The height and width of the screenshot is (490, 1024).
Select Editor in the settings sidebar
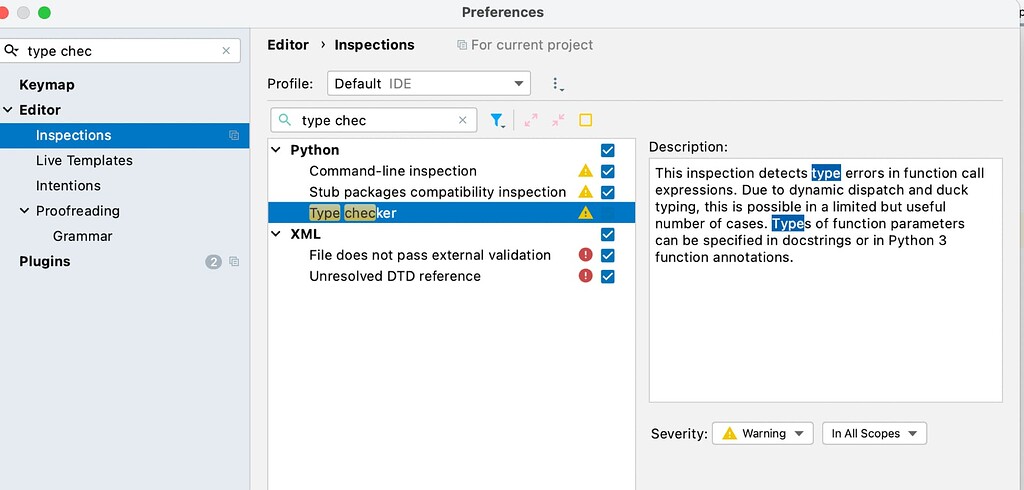point(40,110)
